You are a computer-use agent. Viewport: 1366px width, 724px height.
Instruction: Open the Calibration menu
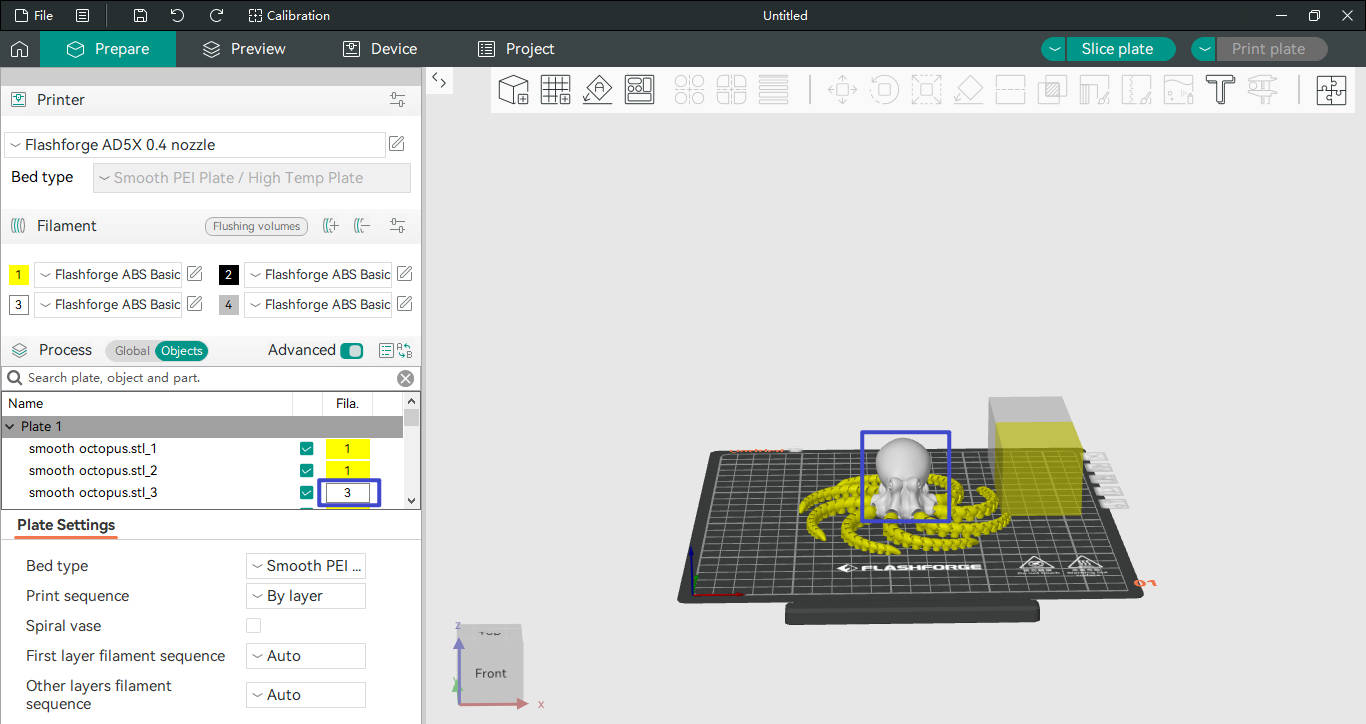coord(289,15)
